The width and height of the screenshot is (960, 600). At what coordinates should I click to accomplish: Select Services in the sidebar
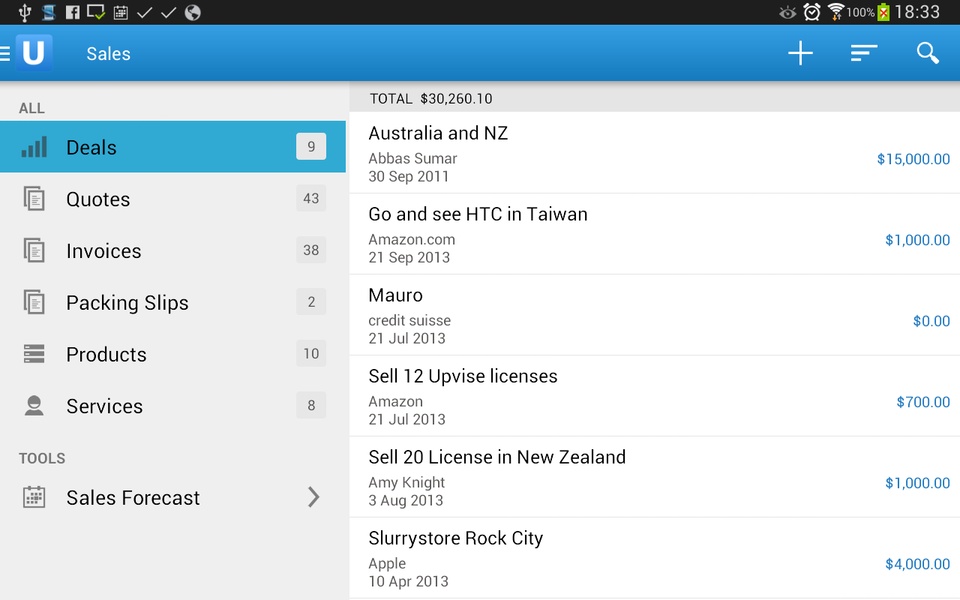(x=173, y=406)
